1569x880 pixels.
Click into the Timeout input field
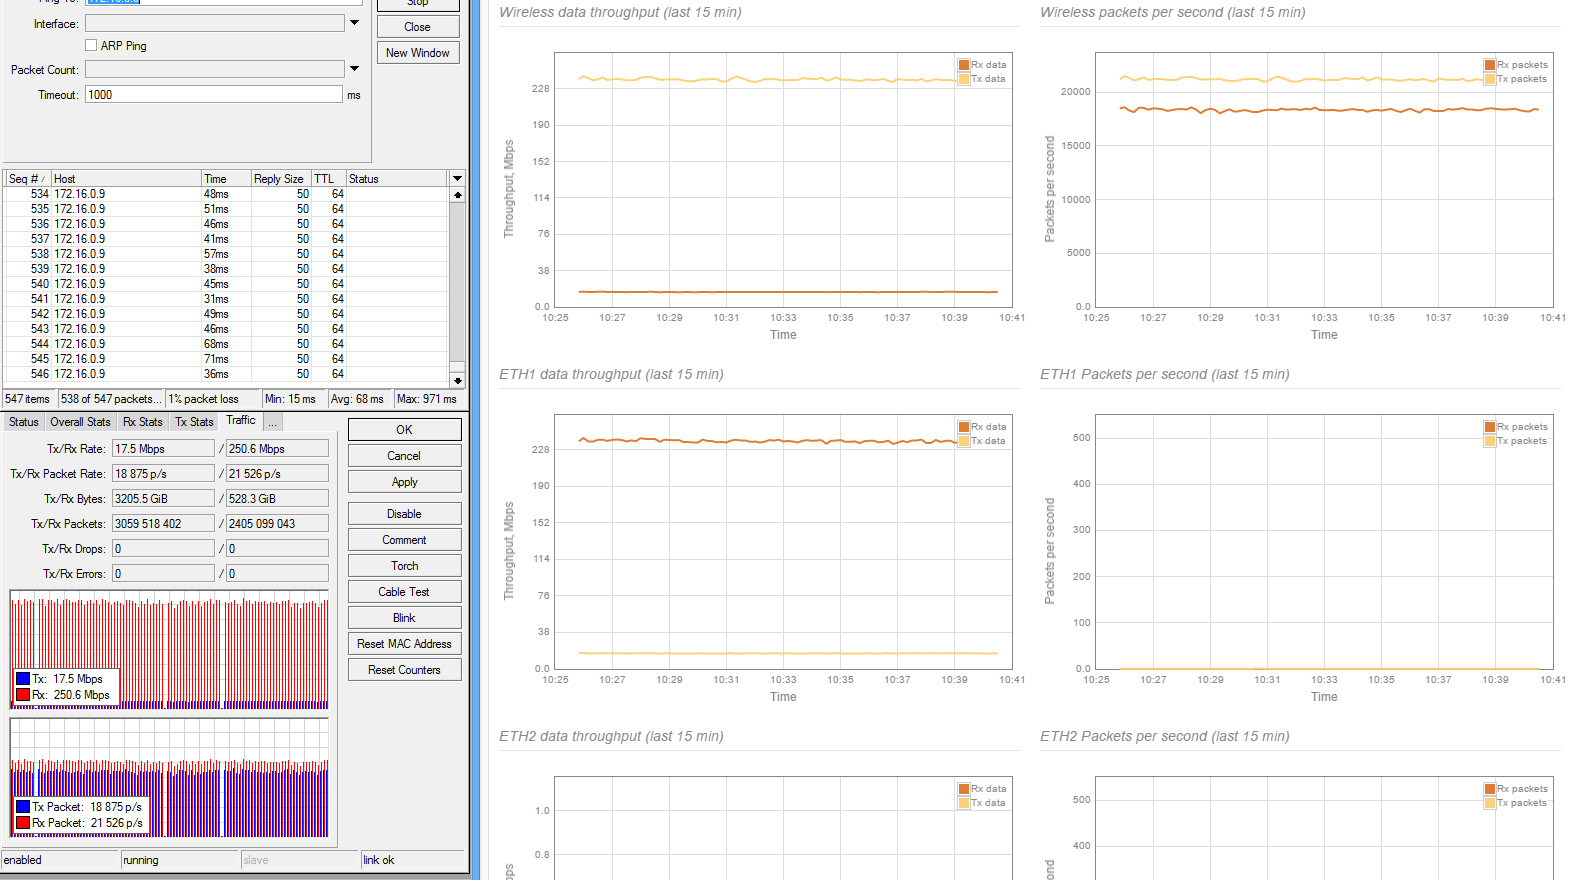213,95
